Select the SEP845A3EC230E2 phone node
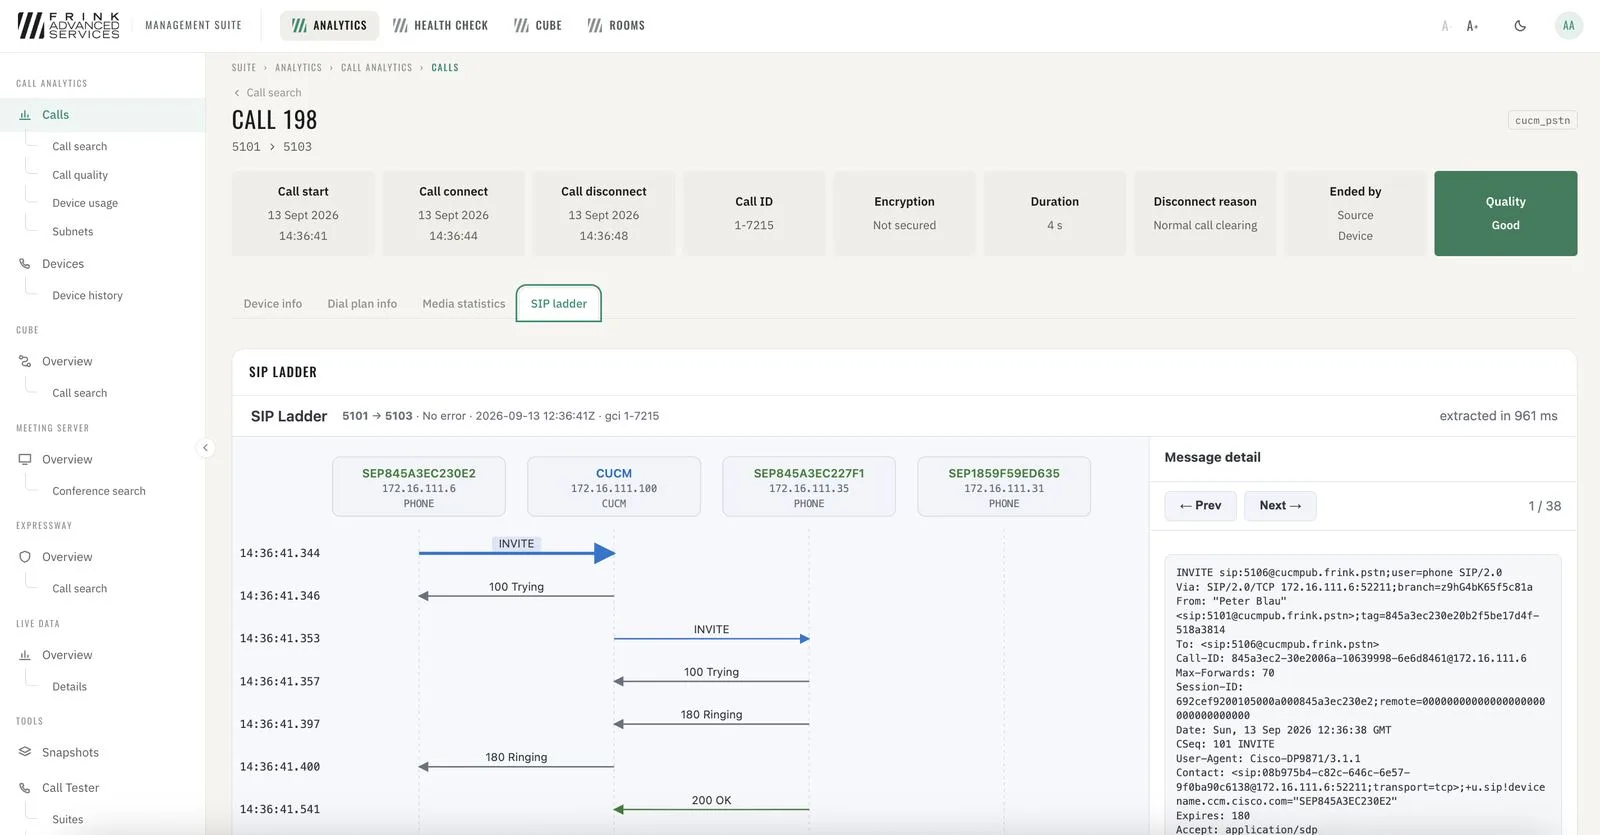This screenshot has height=835, width=1600. pos(419,487)
